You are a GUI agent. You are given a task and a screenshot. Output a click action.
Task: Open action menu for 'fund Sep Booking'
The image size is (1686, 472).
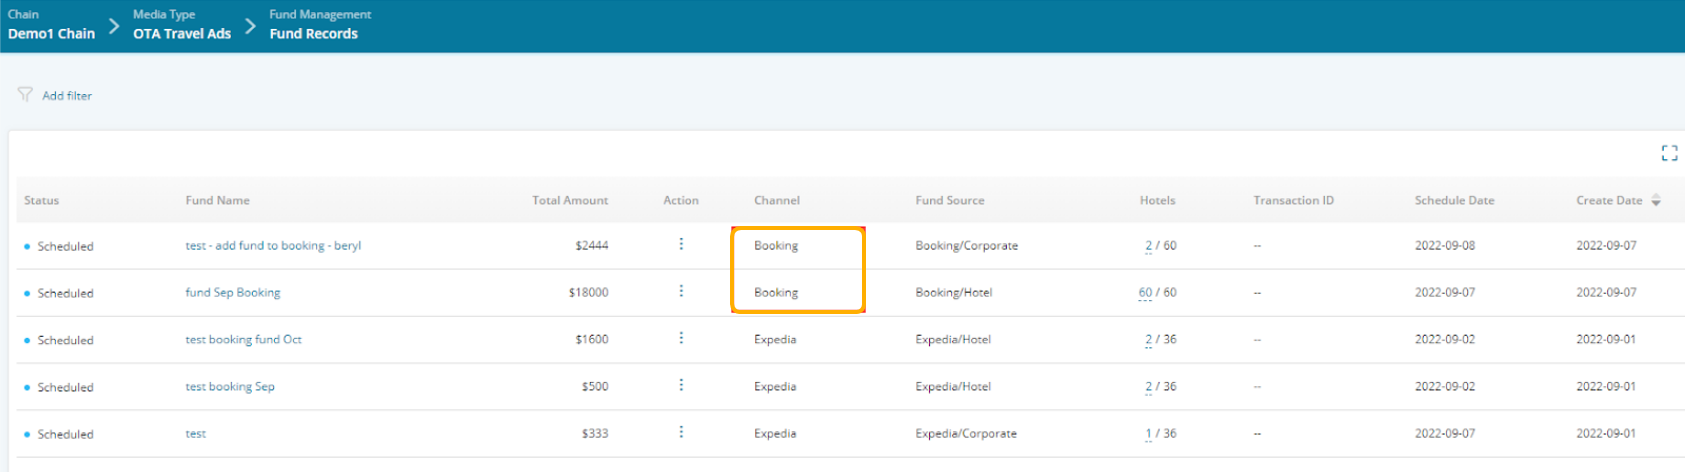tap(681, 291)
